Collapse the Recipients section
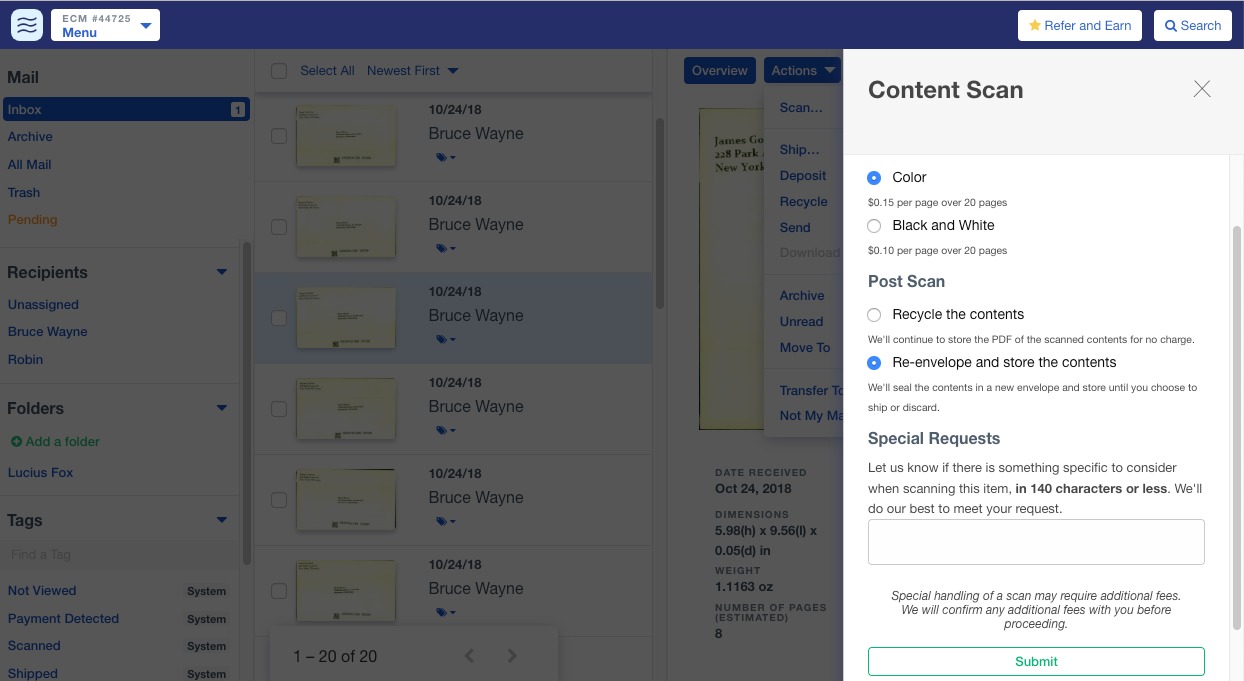Screen dimensions: 1244x681 tap(222, 272)
